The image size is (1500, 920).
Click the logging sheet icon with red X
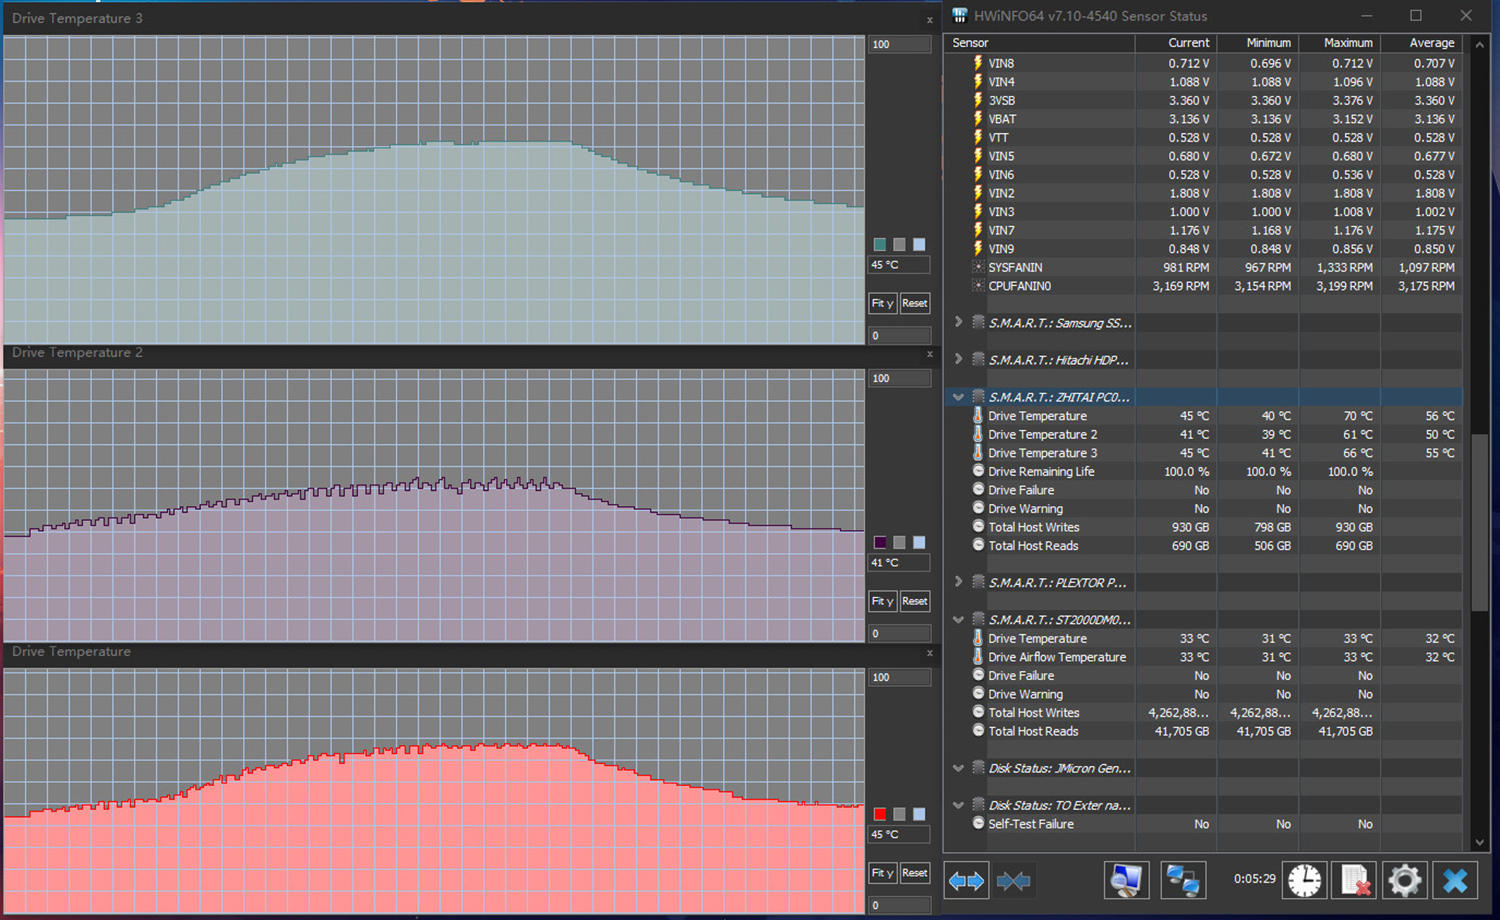(x=1355, y=881)
